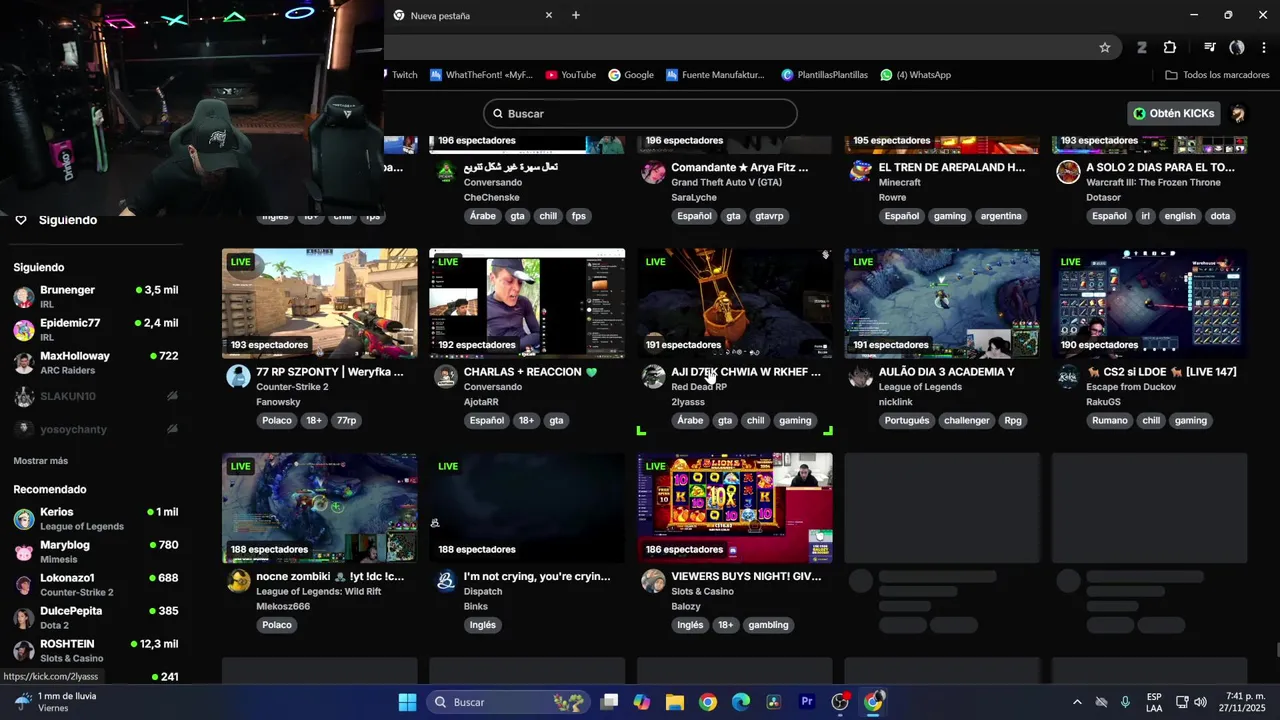This screenshot has height=720, width=1280.
Task: Open recommended channel Lokonazo1
Action: point(96,584)
